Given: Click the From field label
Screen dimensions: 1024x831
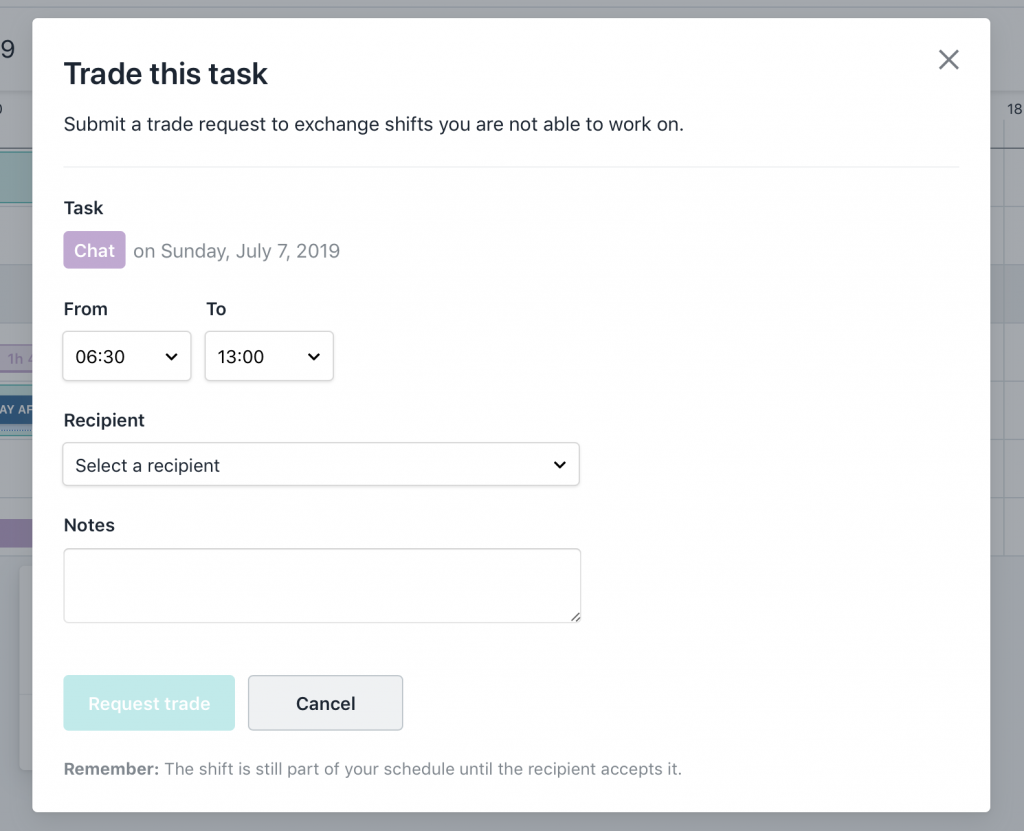Looking at the screenshot, I should tap(85, 310).
